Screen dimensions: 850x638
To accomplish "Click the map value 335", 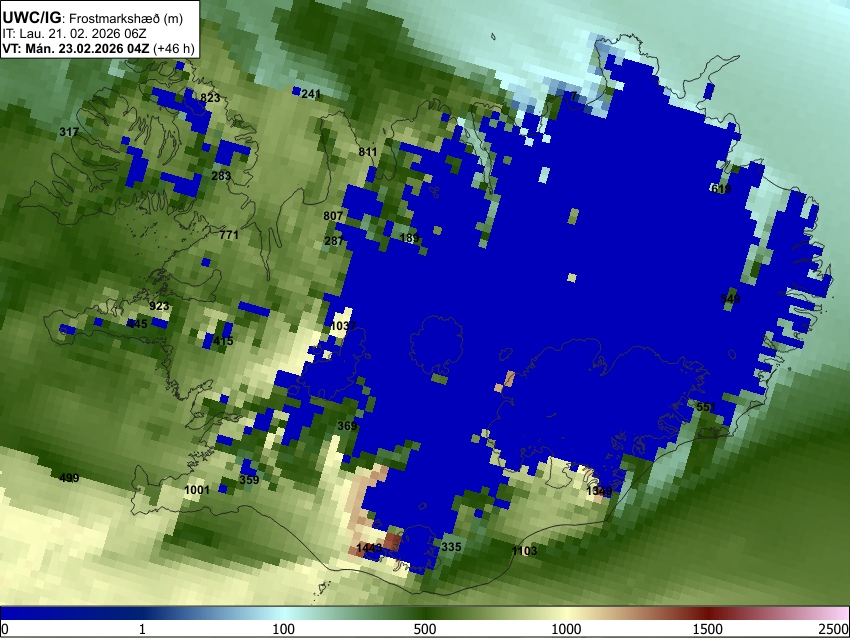I will 451,546.
